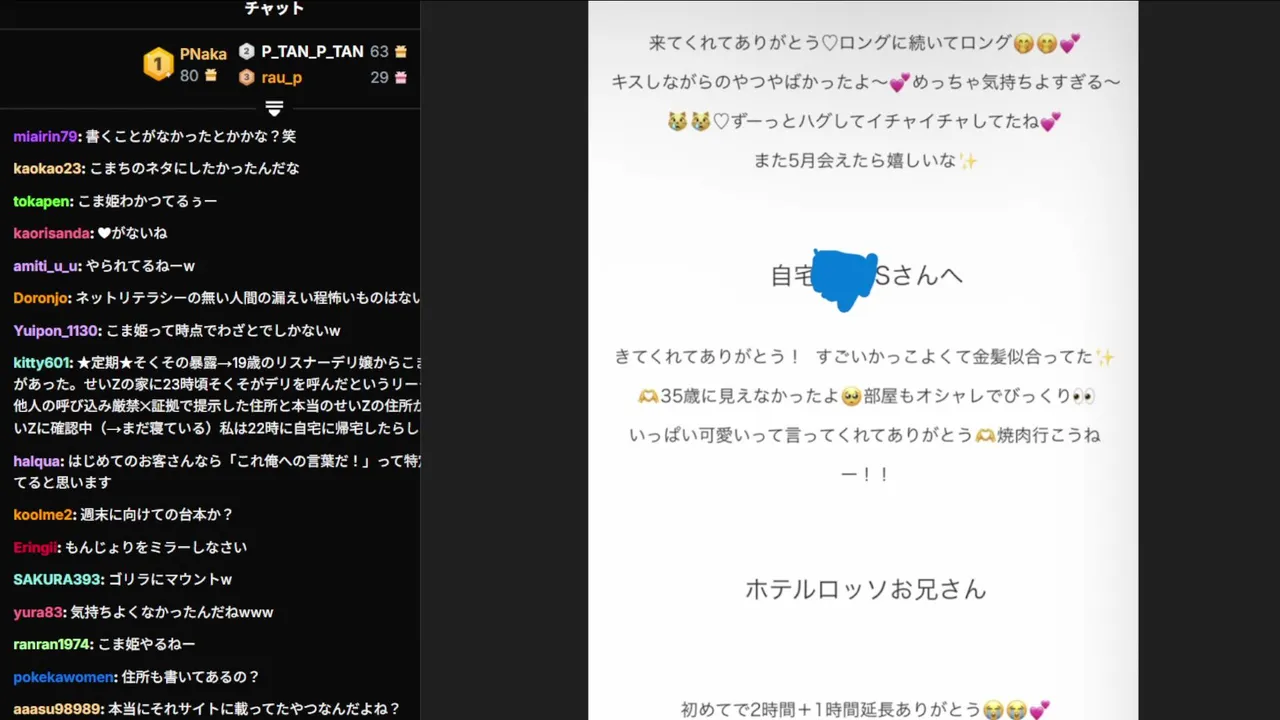Click username Eringii in chat
This screenshot has height=720, width=1280.
pyautogui.click(x=36, y=547)
